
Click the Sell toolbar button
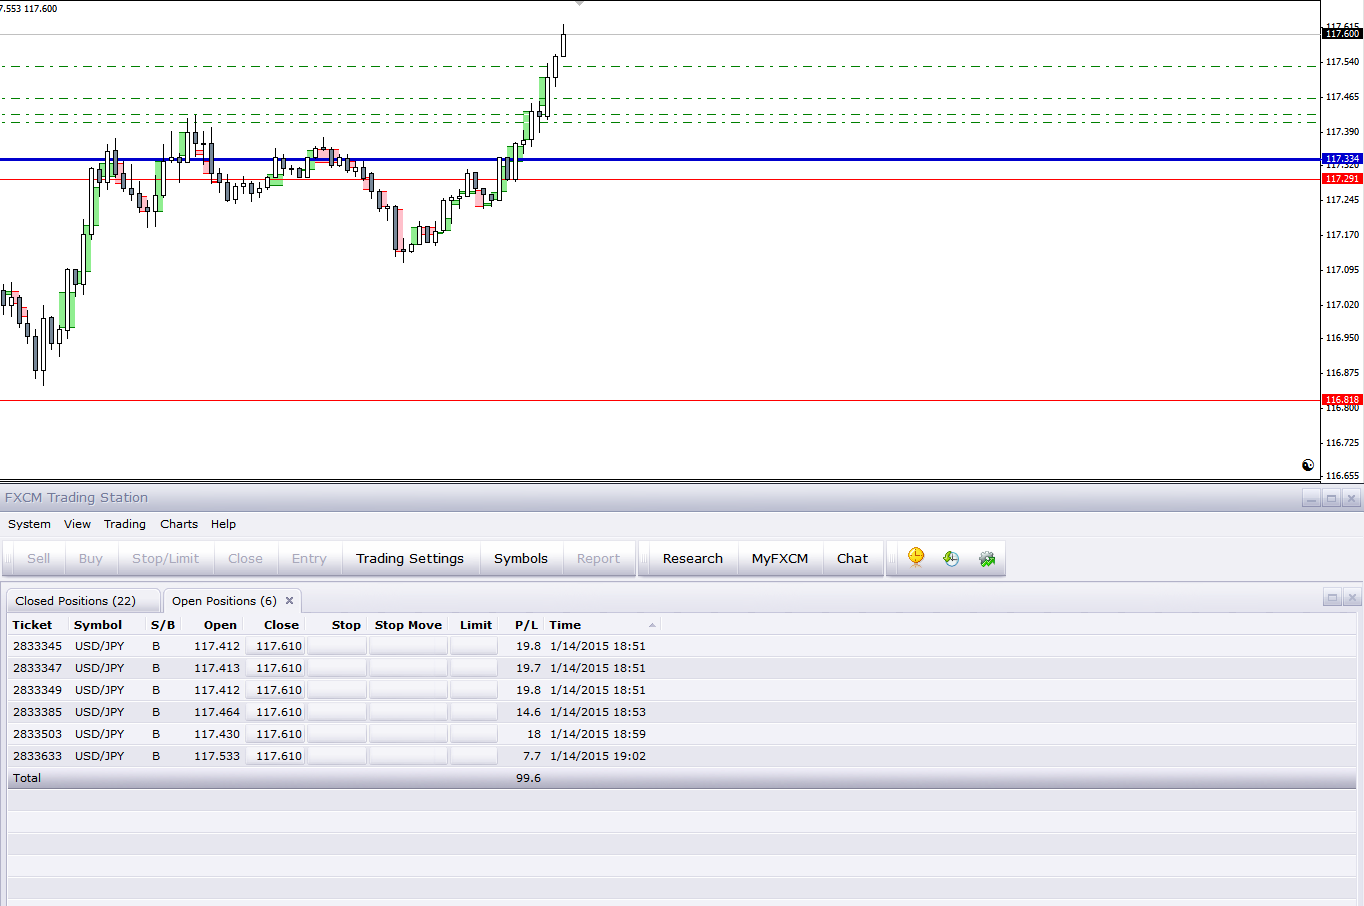(39, 559)
